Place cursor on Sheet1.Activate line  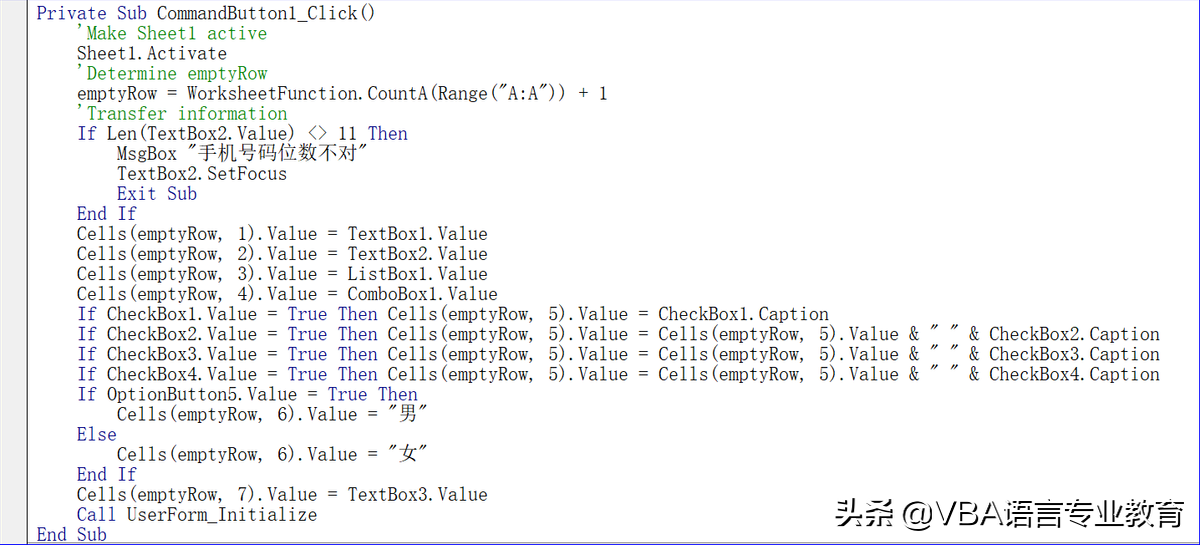(152, 53)
